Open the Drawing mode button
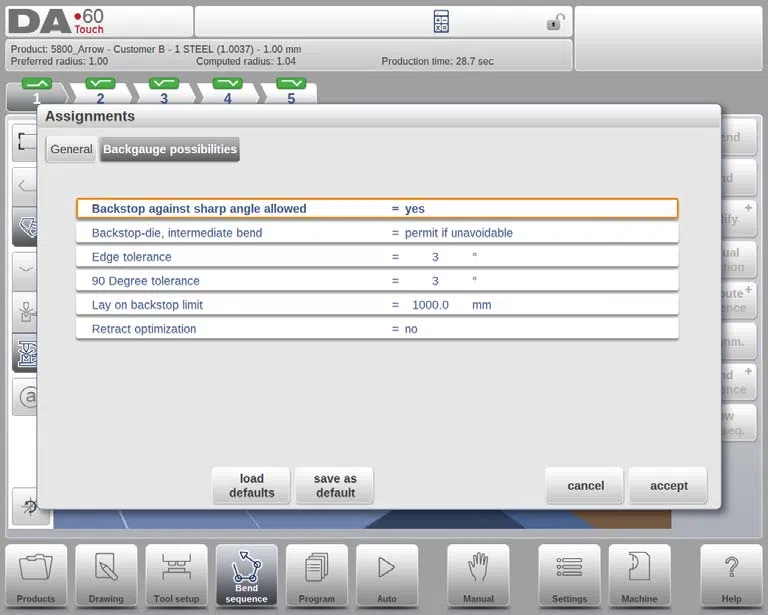This screenshot has height=615, width=768. (x=106, y=576)
